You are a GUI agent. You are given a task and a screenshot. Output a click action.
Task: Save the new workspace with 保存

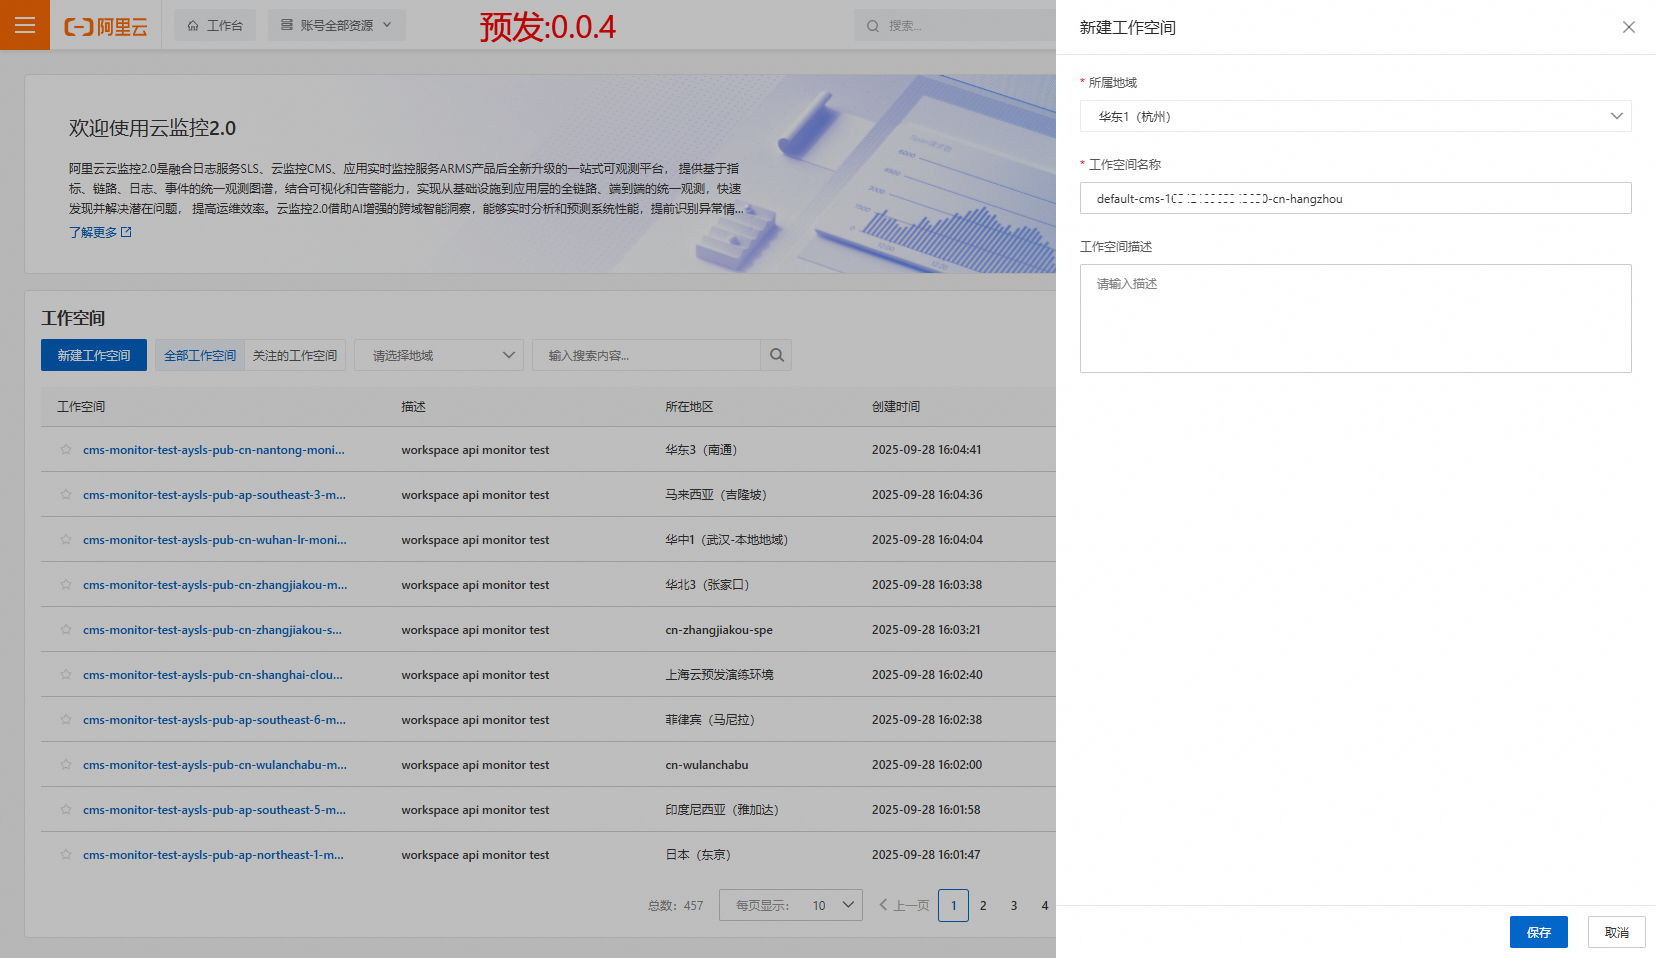(1539, 932)
